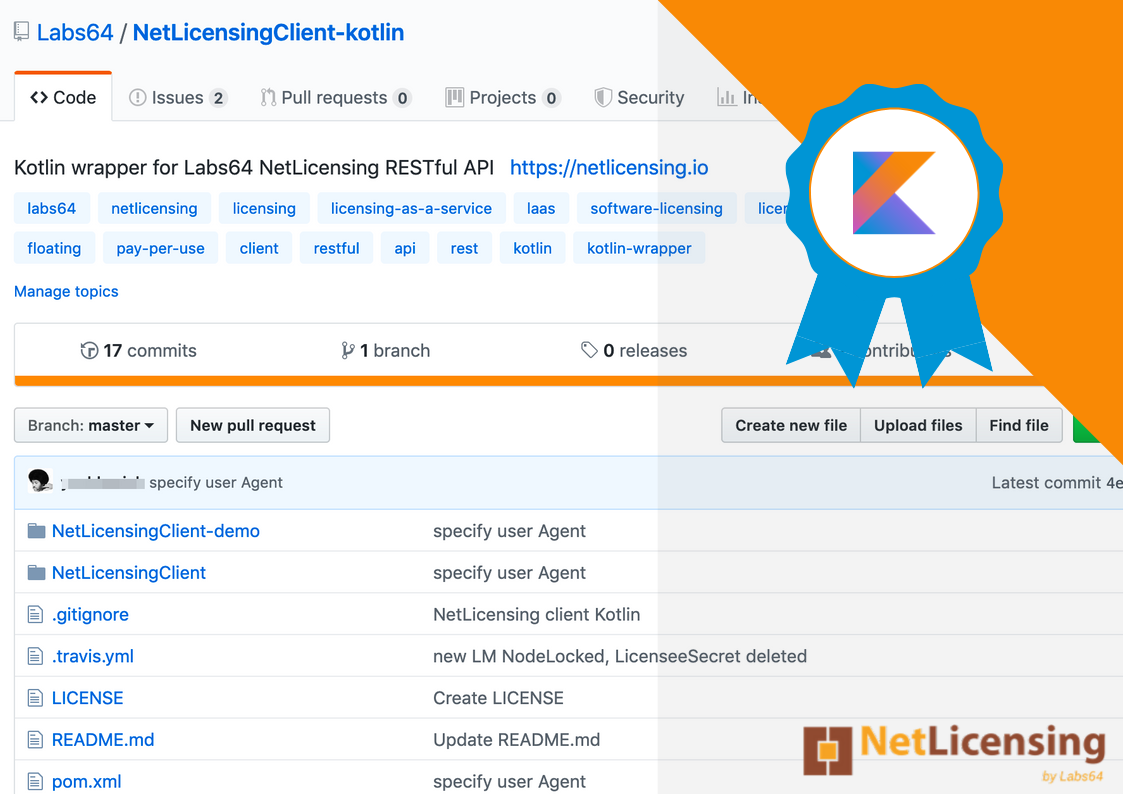Switch to the Code tab
This screenshot has height=794, width=1123.
(x=63, y=97)
